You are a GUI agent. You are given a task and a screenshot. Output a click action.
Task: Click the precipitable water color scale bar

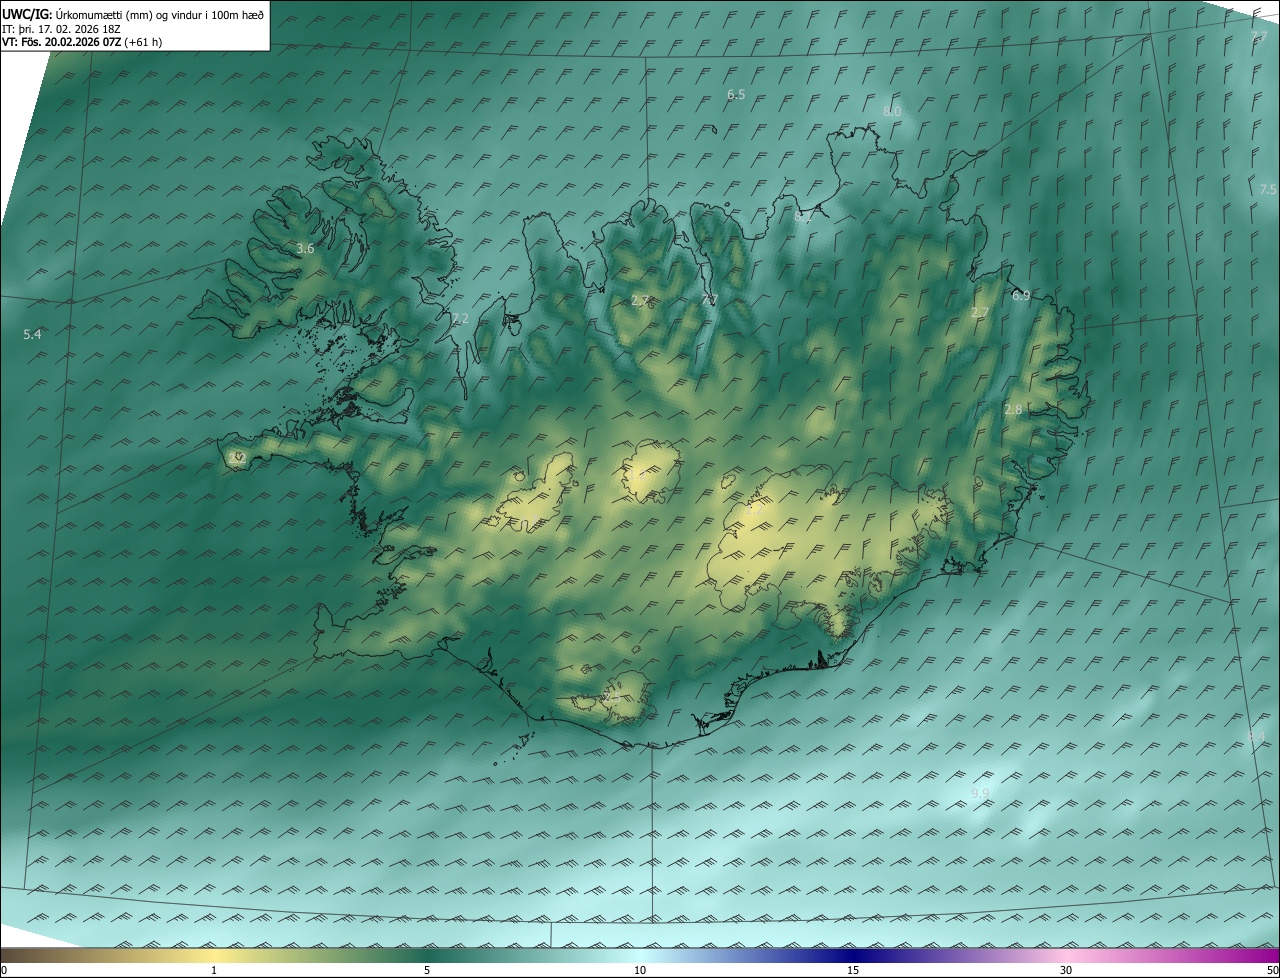pos(640,956)
